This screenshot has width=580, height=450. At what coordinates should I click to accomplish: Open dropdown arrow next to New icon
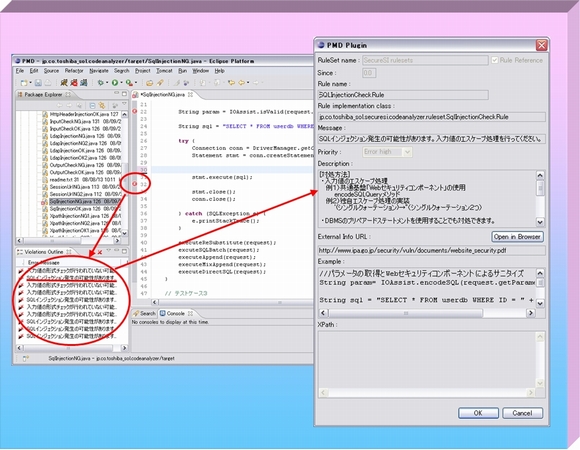coord(30,83)
